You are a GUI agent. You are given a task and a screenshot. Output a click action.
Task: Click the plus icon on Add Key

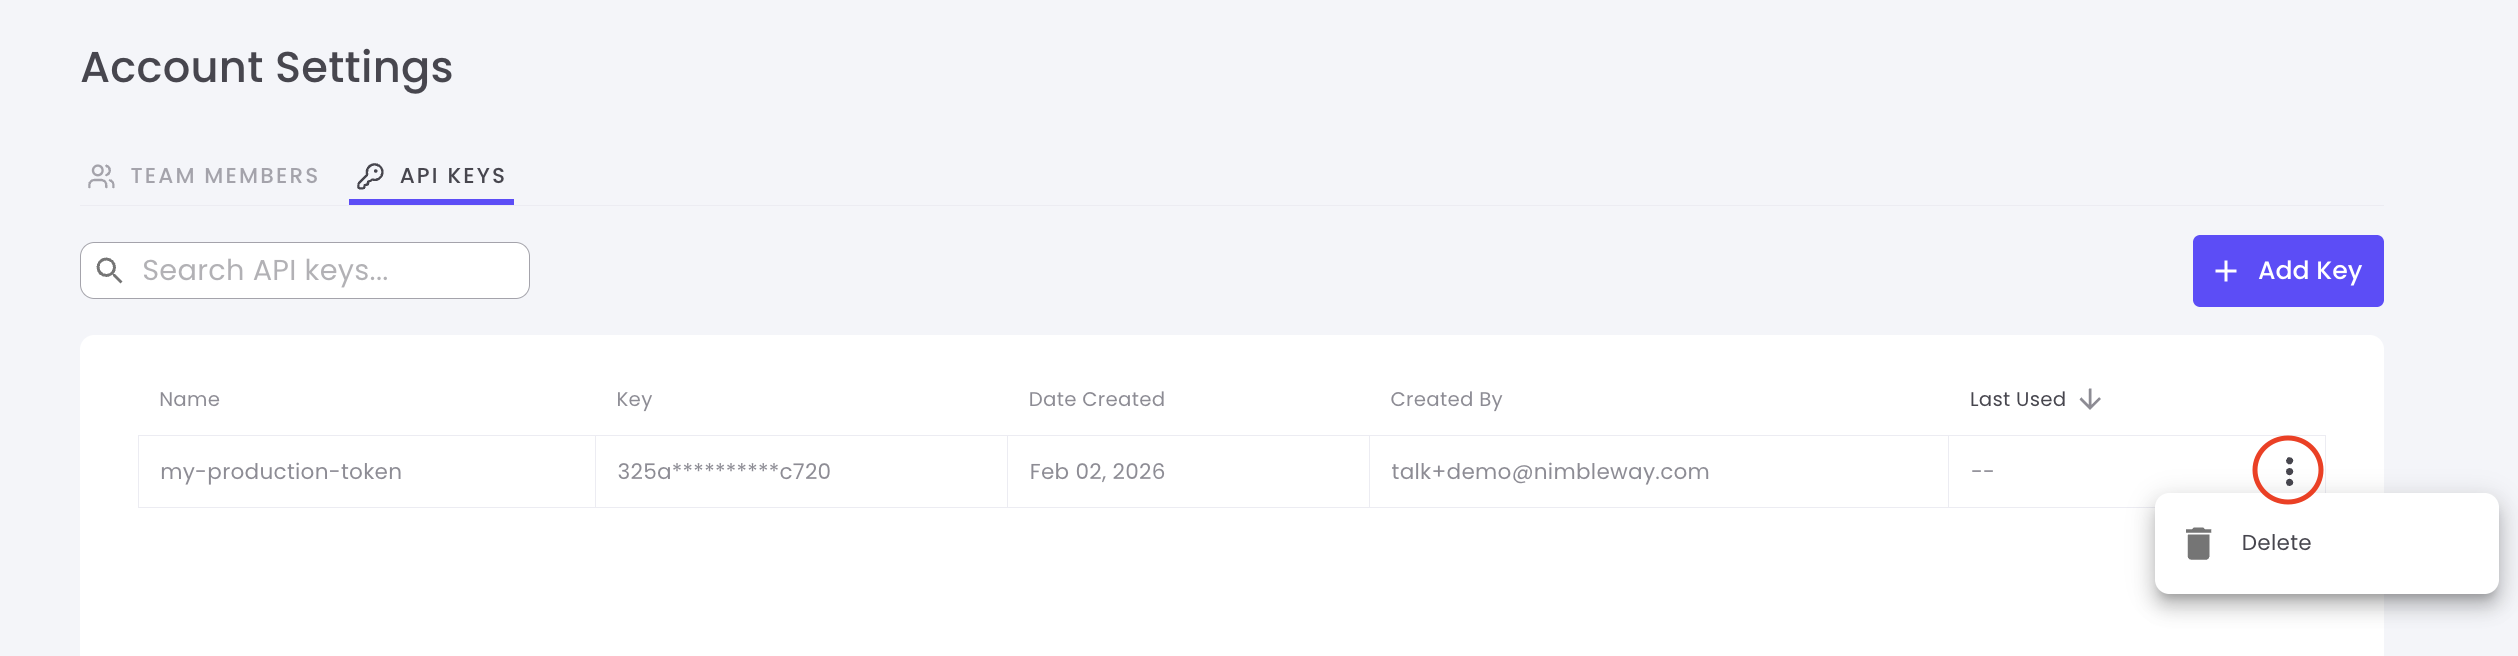tap(2226, 271)
